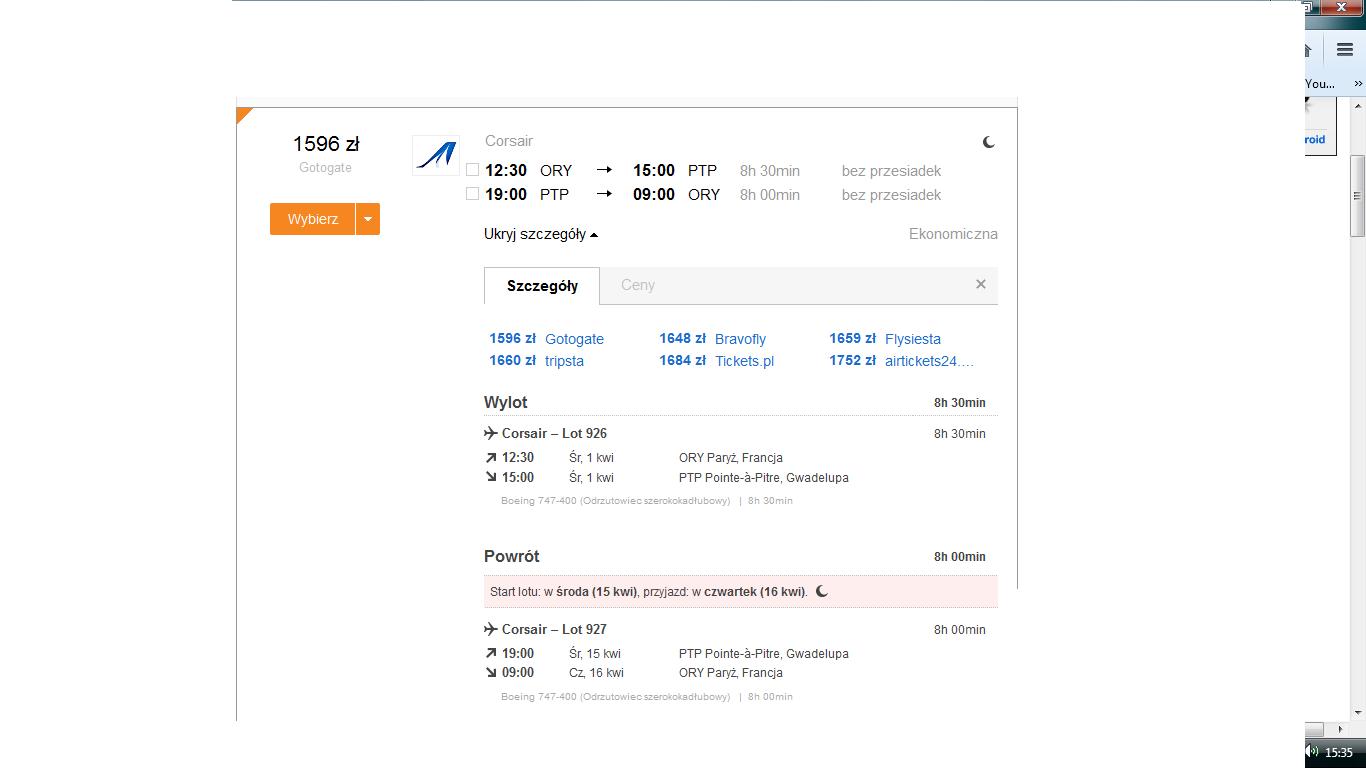Open the dropdown arrow beside Wybierz
The image size is (1366, 768).
pyautogui.click(x=368, y=219)
